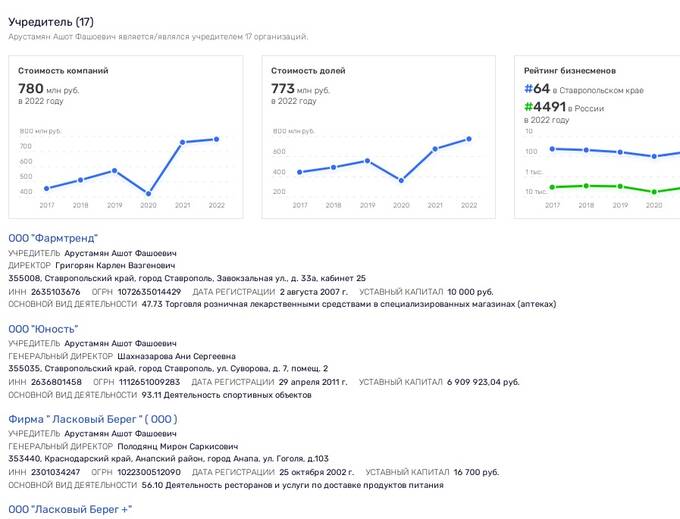Open the ООО "Фармтренд" company link
680x519 pixels.
(x=53, y=238)
